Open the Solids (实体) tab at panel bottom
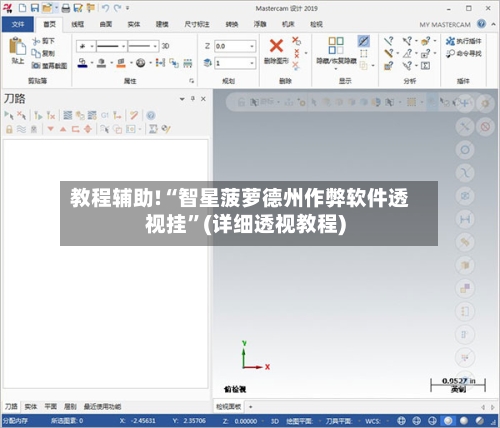This screenshot has width=500, height=428. pyautogui.click(x=31, y=406)
